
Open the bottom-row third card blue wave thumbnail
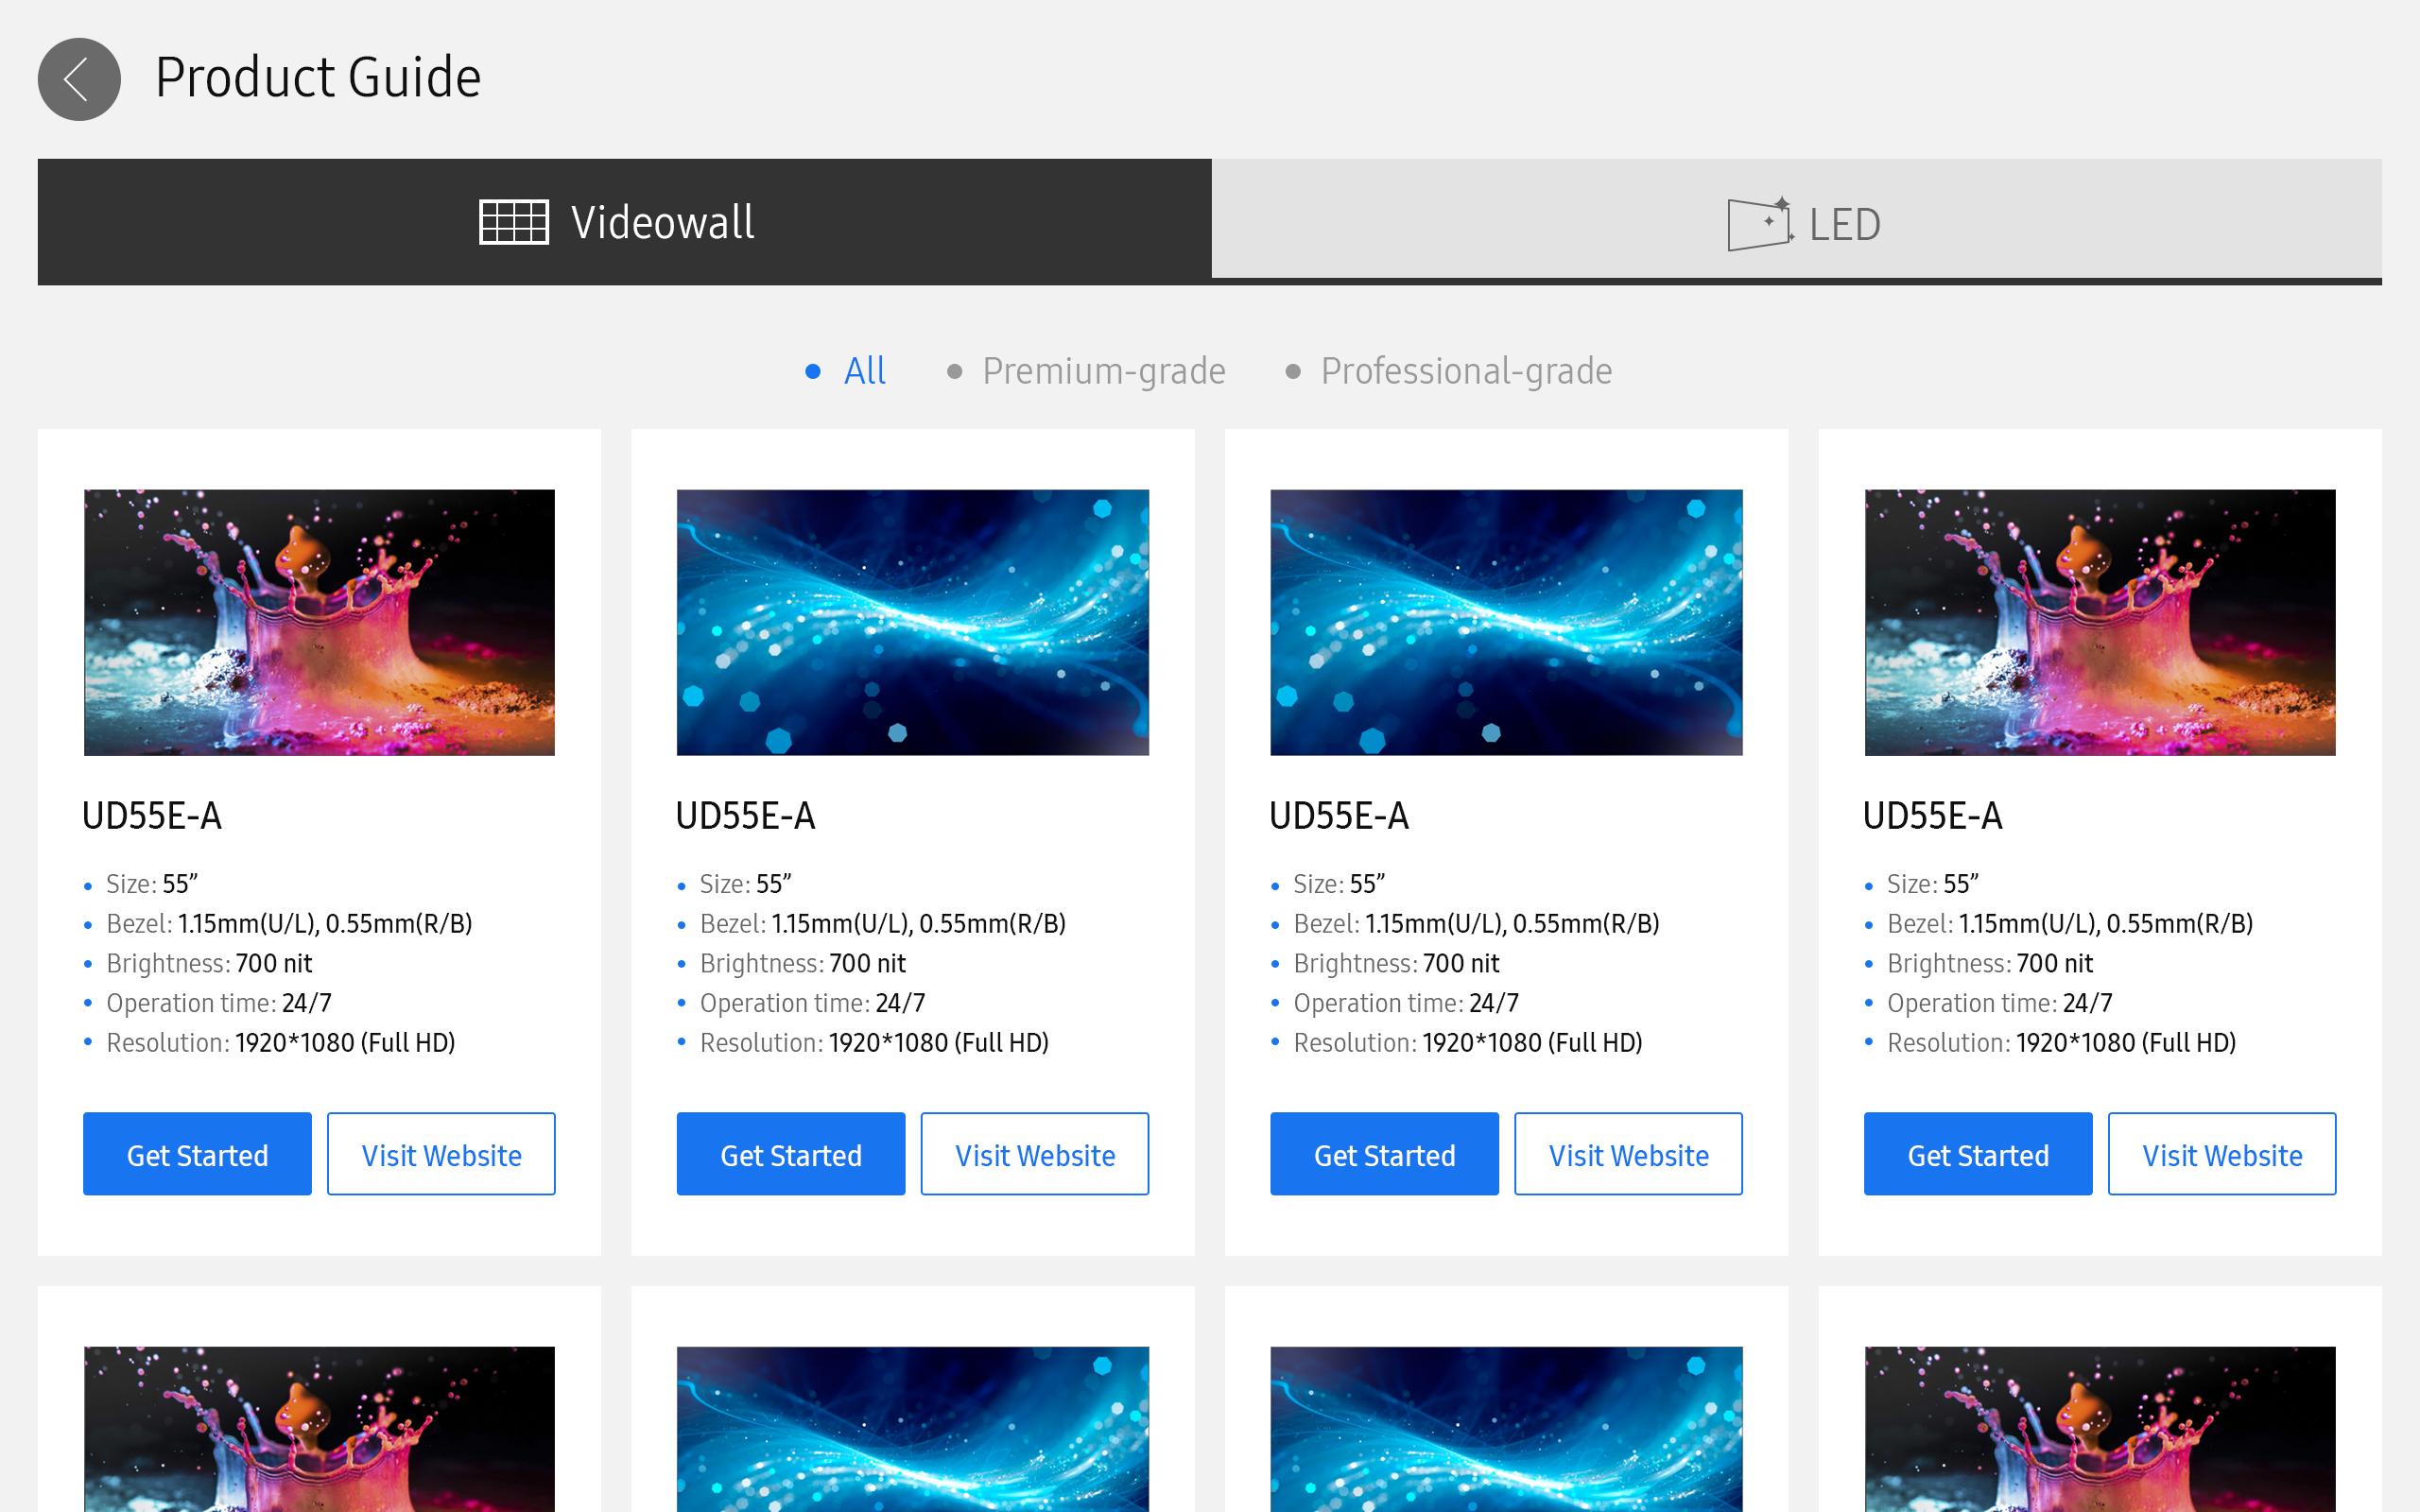1506,1429
